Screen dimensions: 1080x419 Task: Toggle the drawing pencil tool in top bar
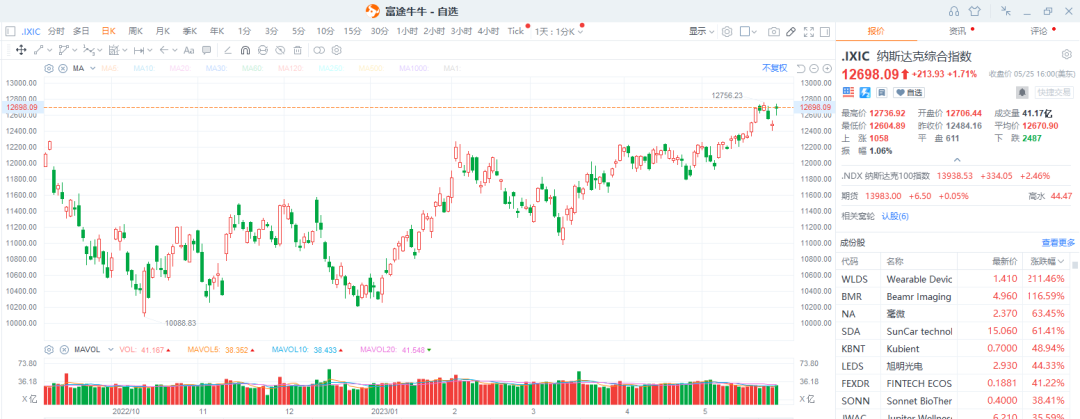[791, 31]
